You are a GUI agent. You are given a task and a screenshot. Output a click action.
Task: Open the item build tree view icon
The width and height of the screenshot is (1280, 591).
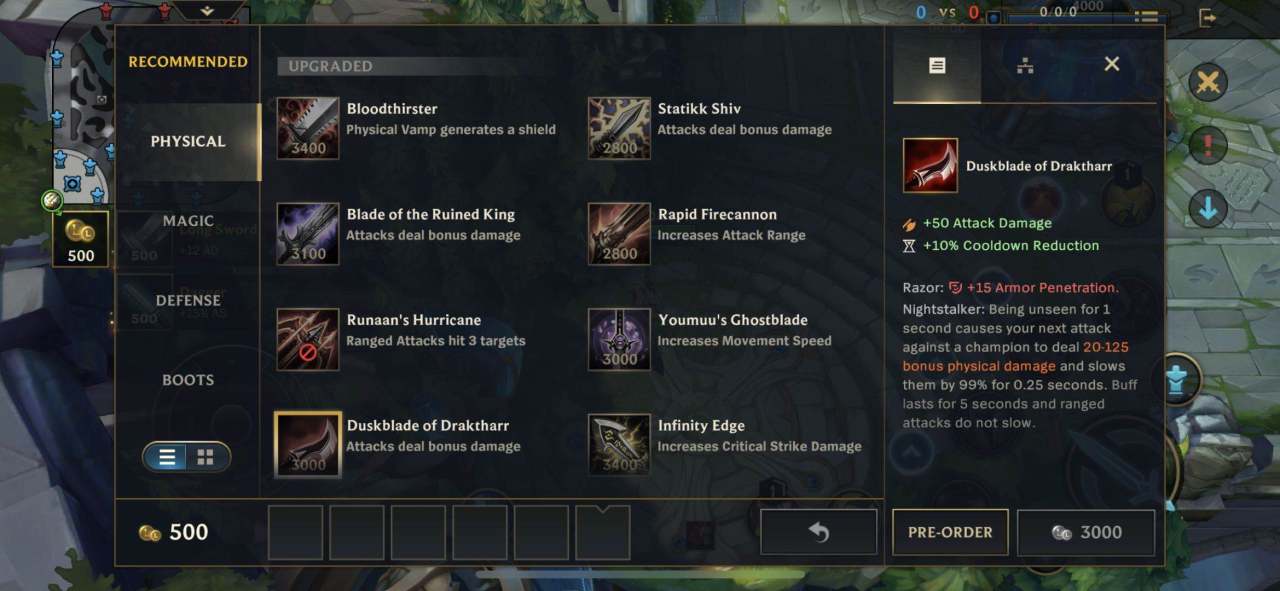point(1025,65)
